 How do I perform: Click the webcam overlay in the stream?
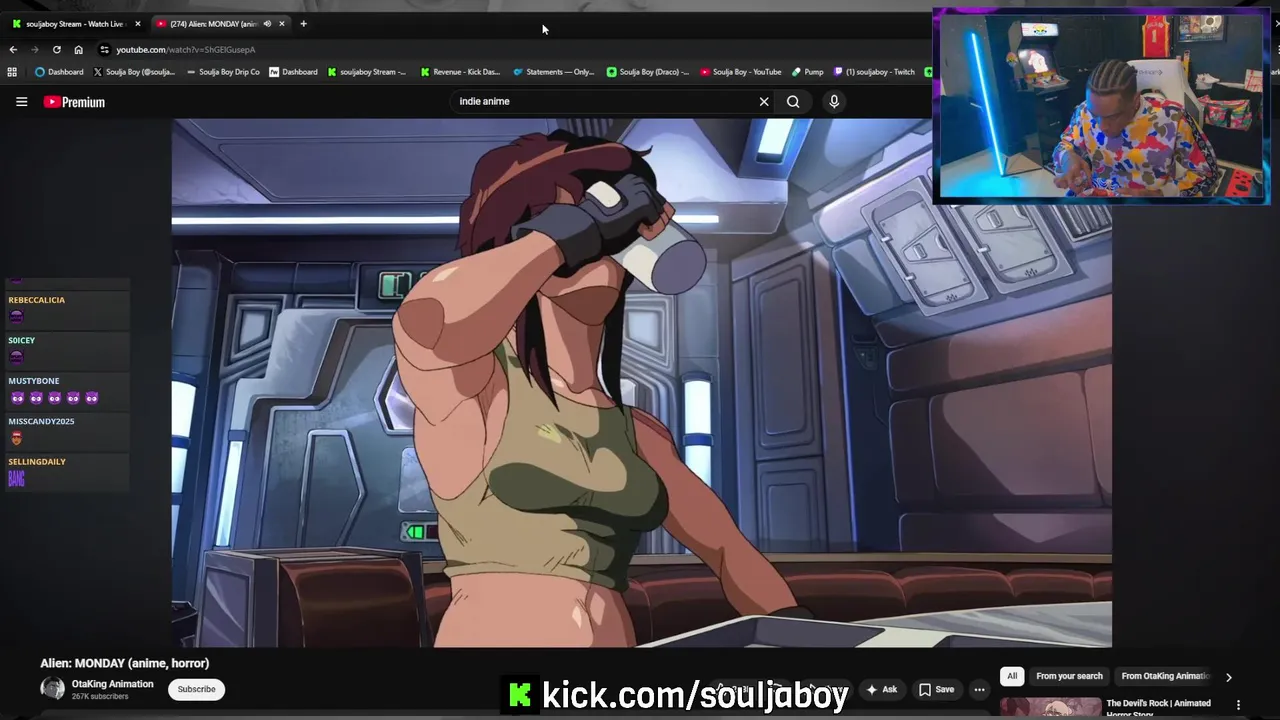(x=1101, y=106)
